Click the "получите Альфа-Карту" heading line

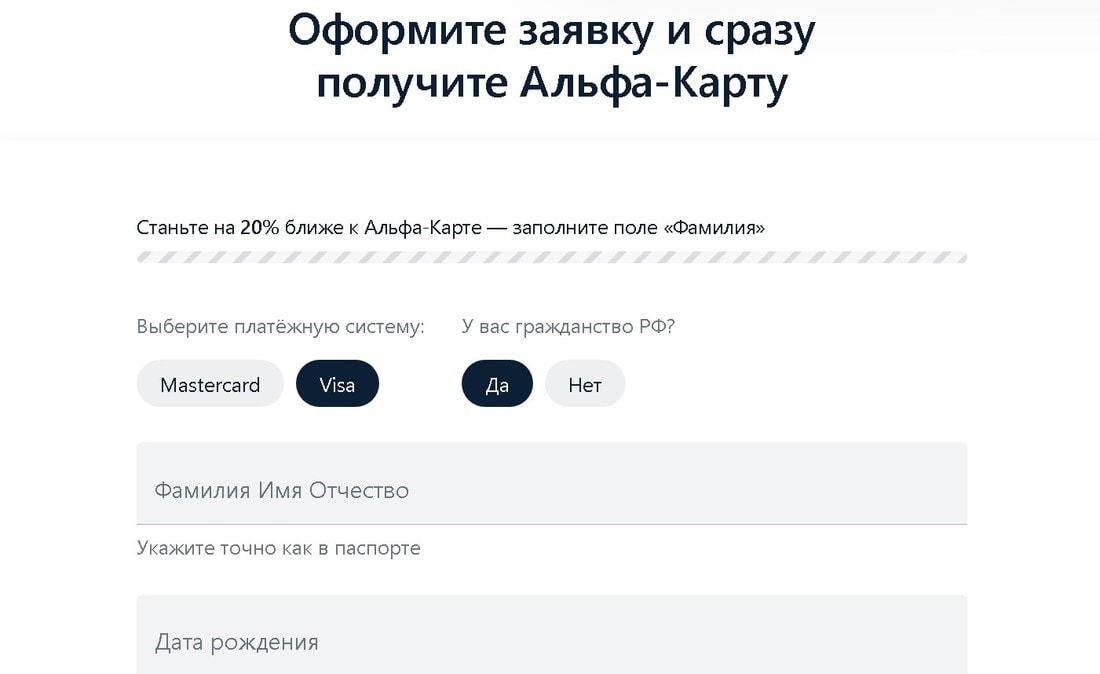551,84
